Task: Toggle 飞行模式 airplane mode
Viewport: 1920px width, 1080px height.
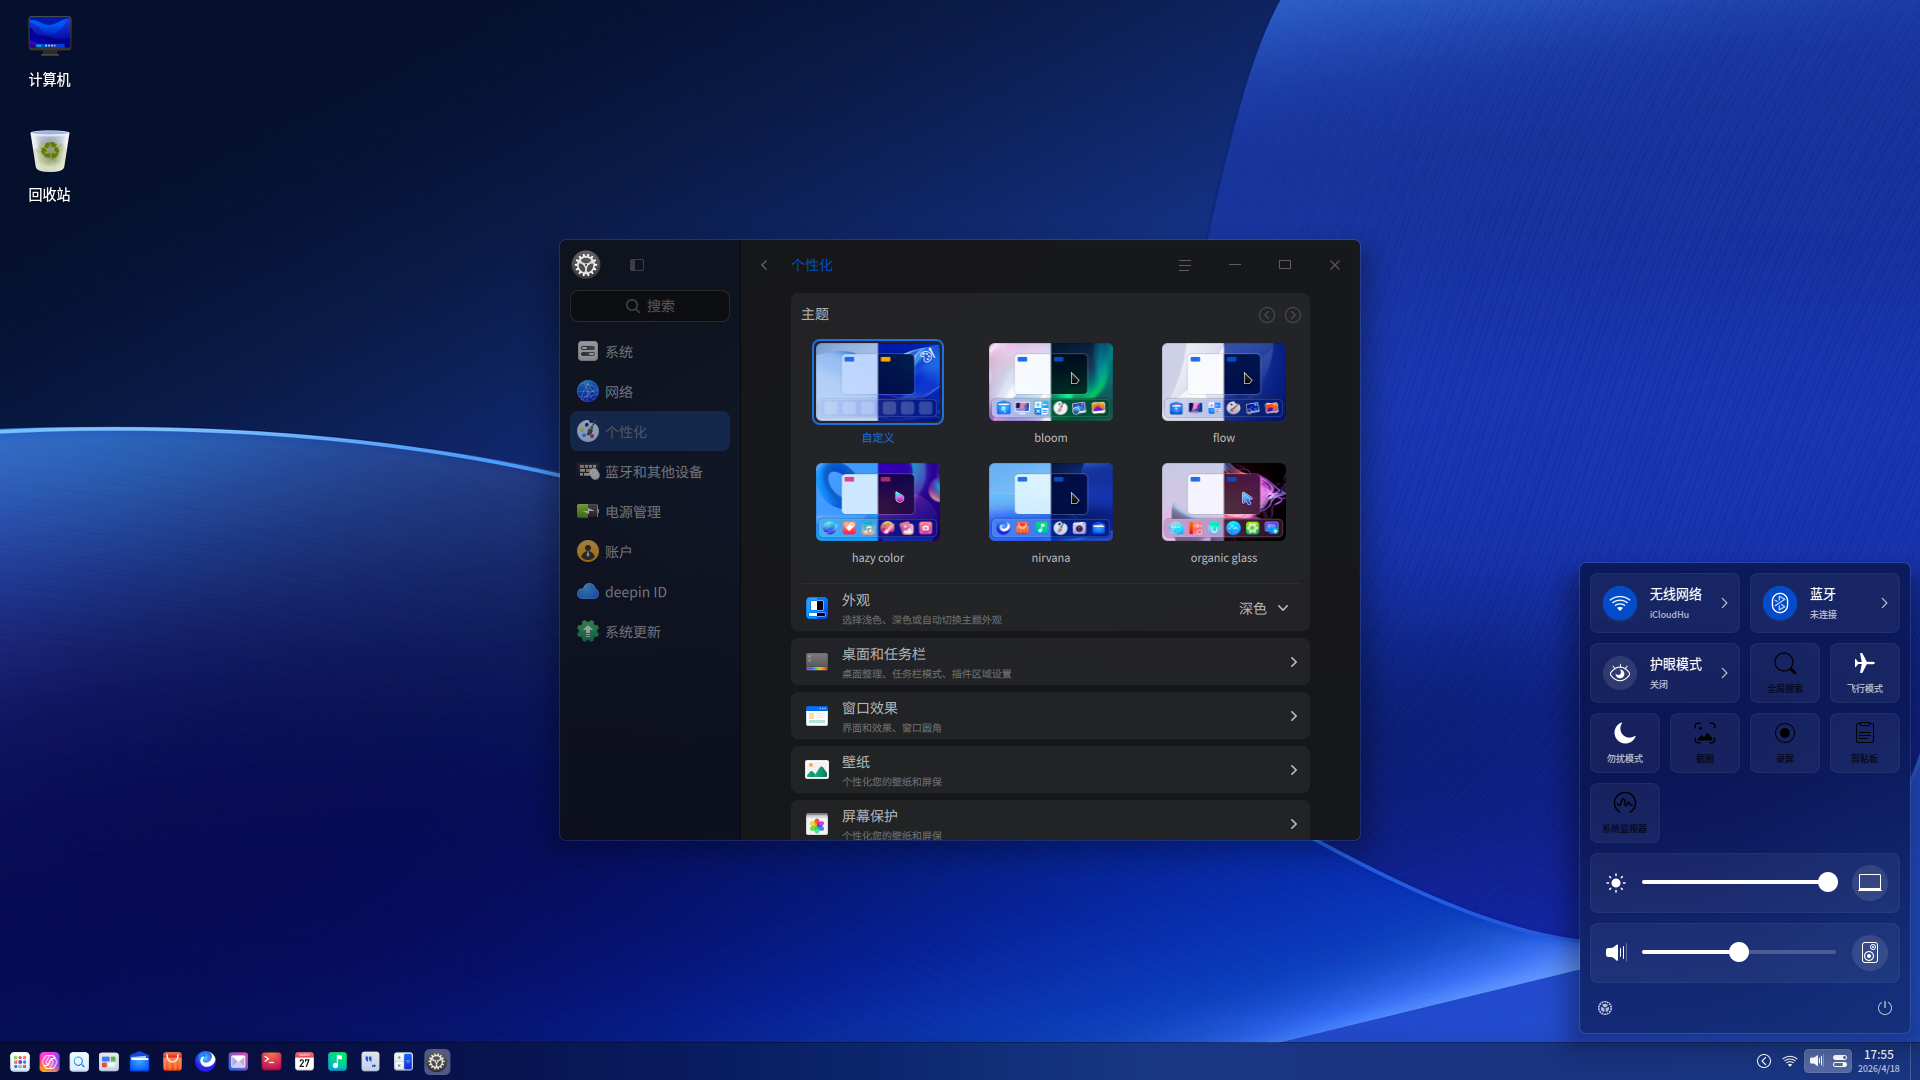Action: click(x=1864, y=672)
